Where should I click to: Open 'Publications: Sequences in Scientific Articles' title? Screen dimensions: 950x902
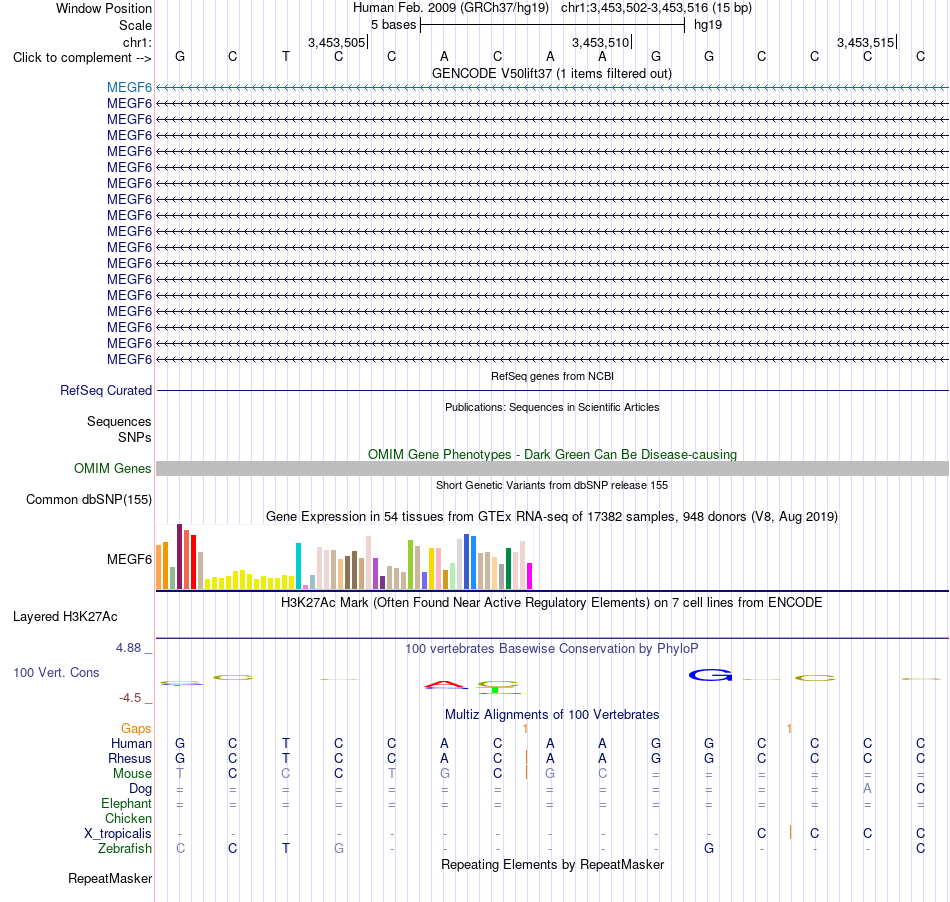pos(552,407)
